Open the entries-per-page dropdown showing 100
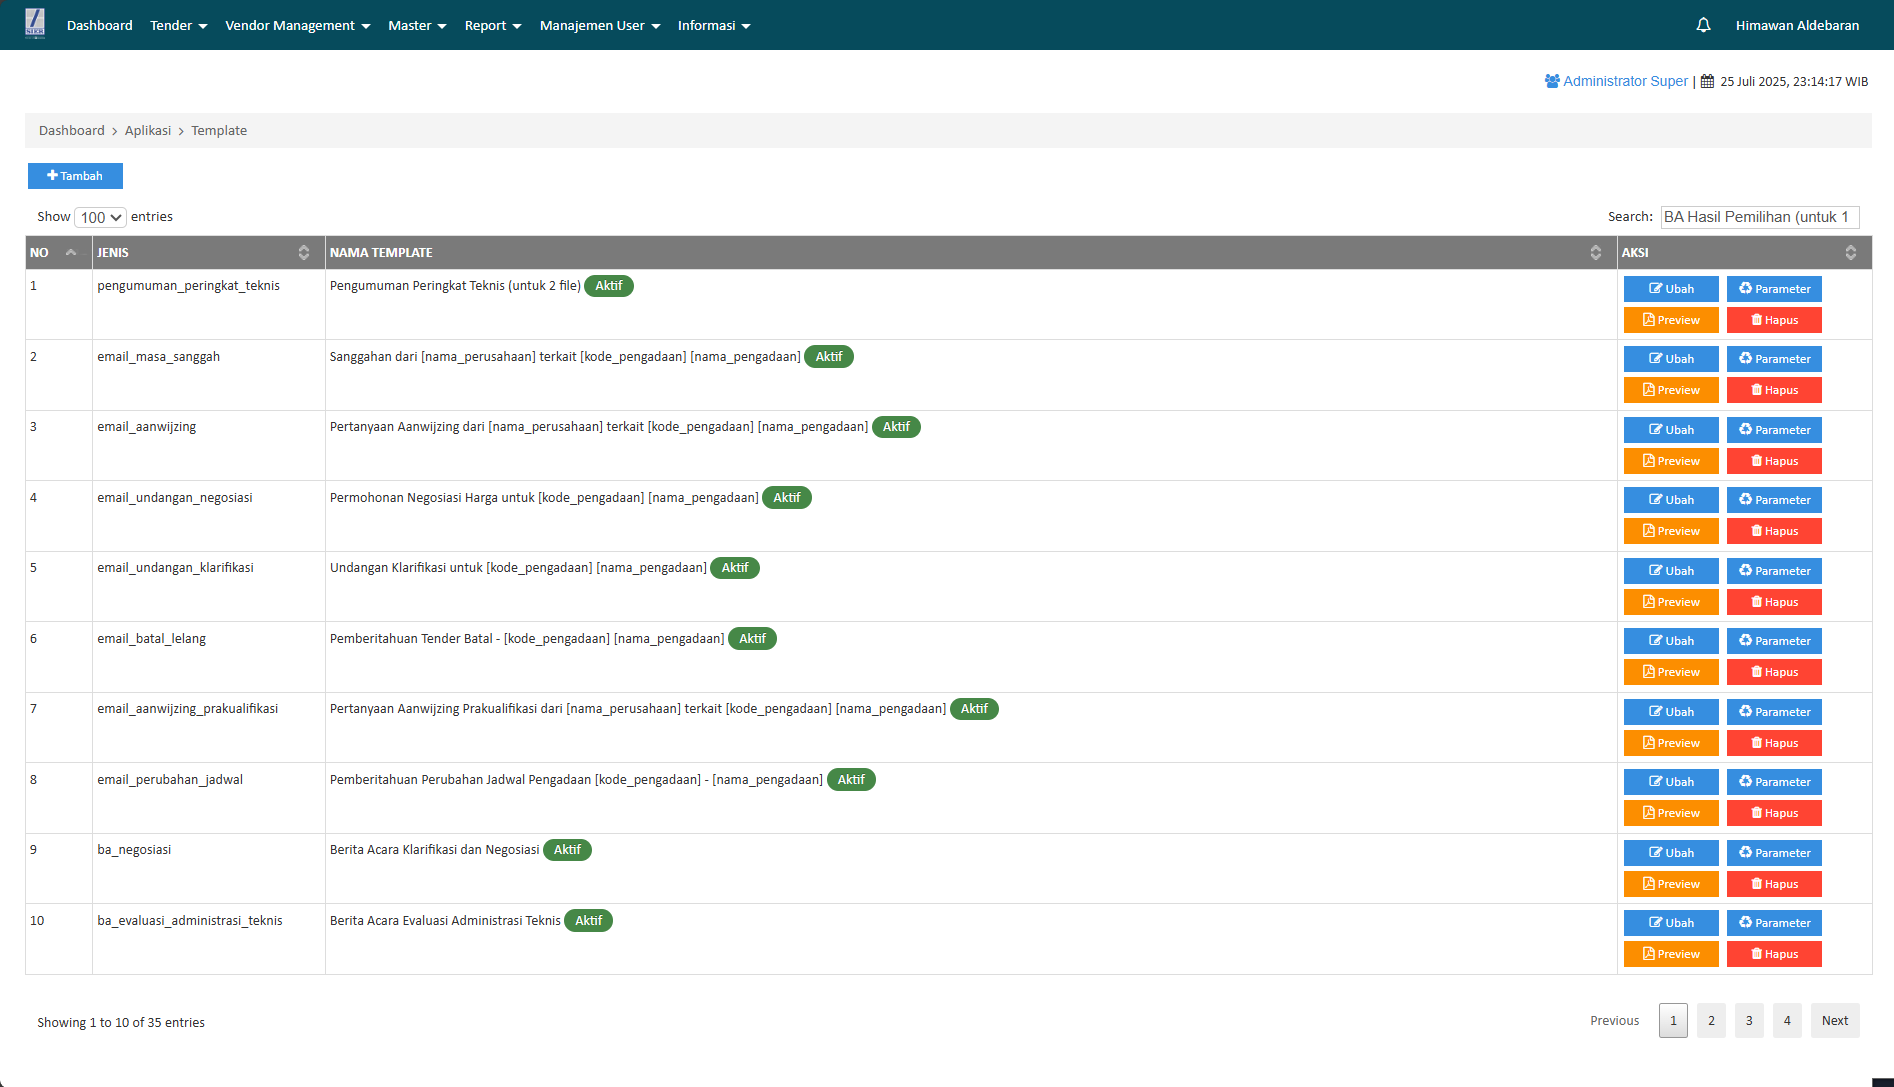The height and width of the screenshot is (1087, 1894). click(100, 217)
